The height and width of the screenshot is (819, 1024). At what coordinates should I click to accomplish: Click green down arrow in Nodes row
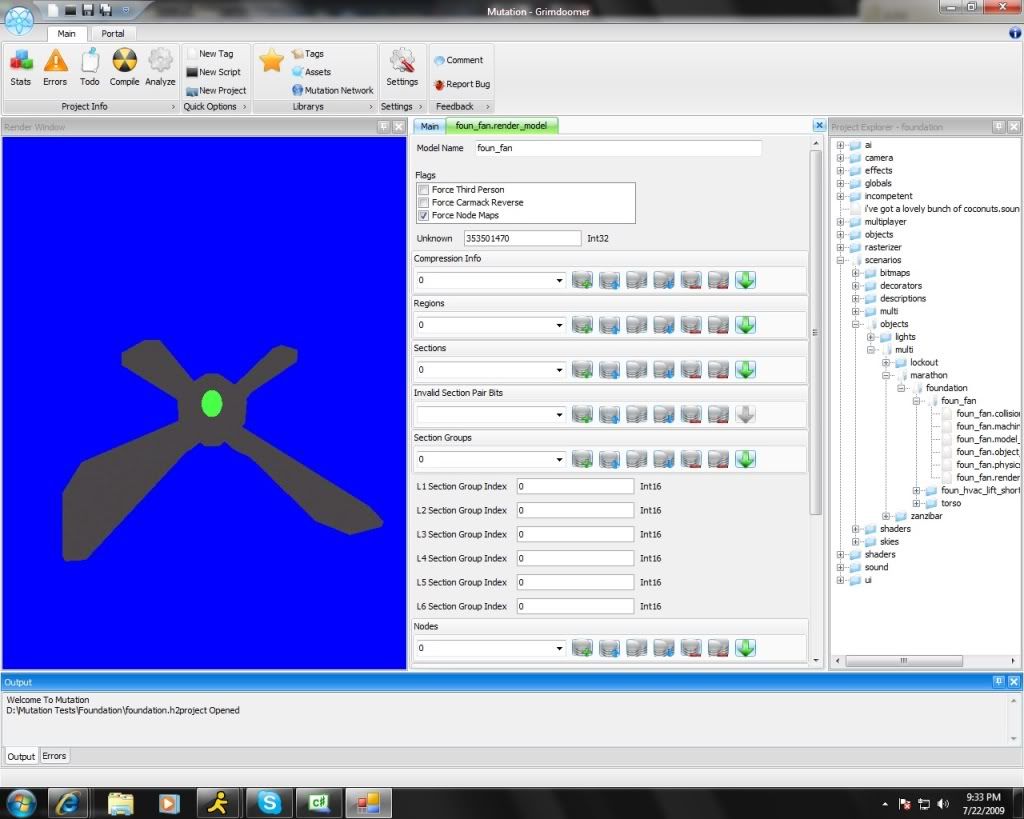pyautogui.click(x=745, y=648)
